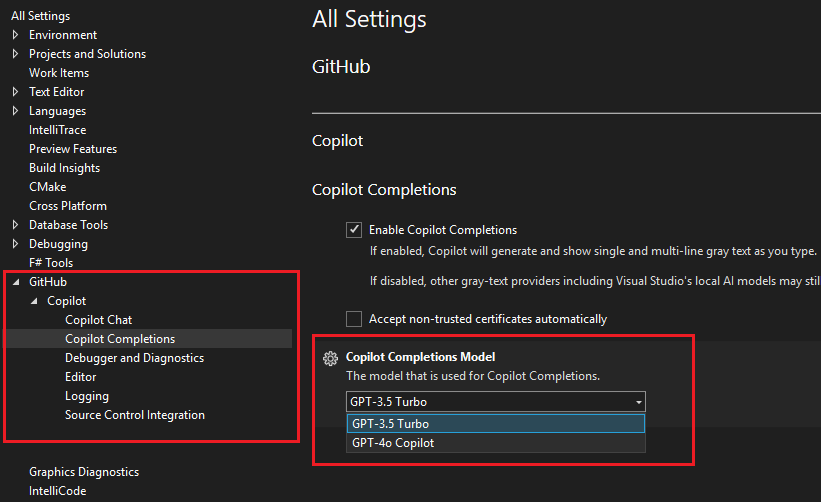
Task: Expand the Languages node arrow
Action: (x=15, y=111)
